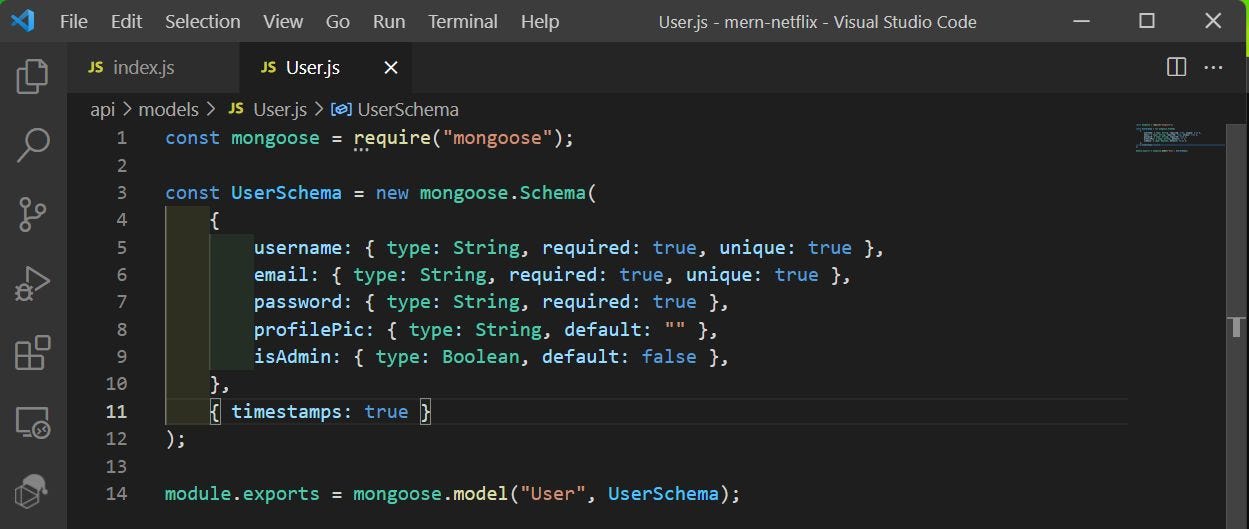The height and width of the screenshot is (529, 1249).
Task: Click chevron after api in breadcrumb
Action: [127, 109]
